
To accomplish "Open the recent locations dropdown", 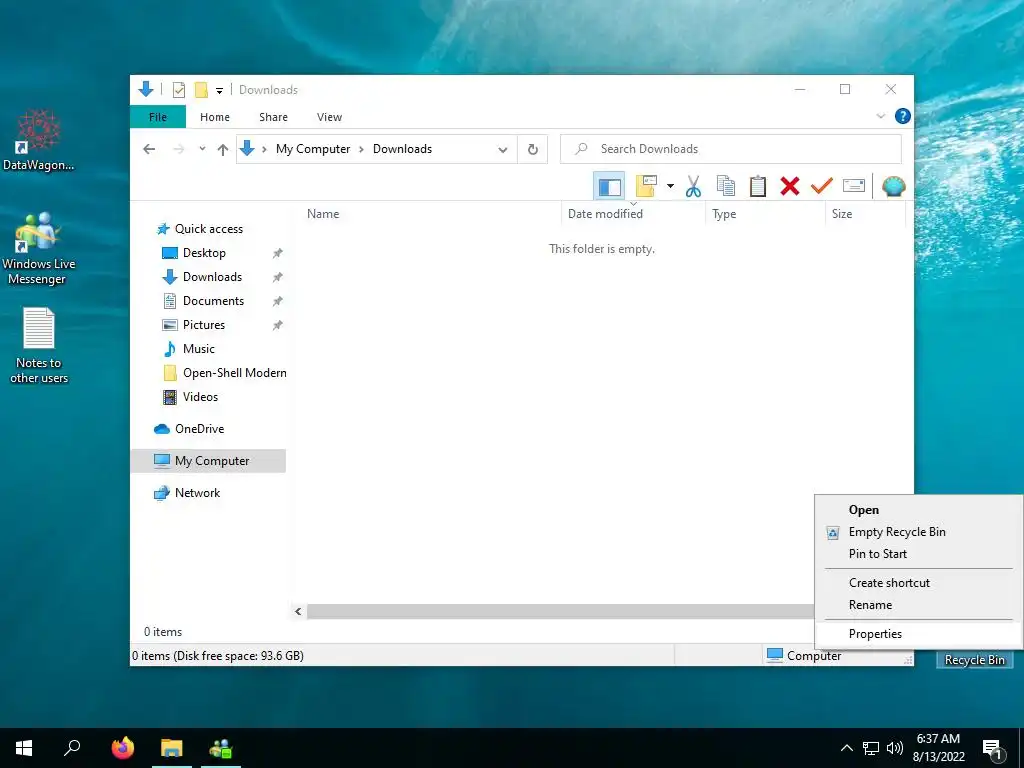I will click(x=202, y=150).
